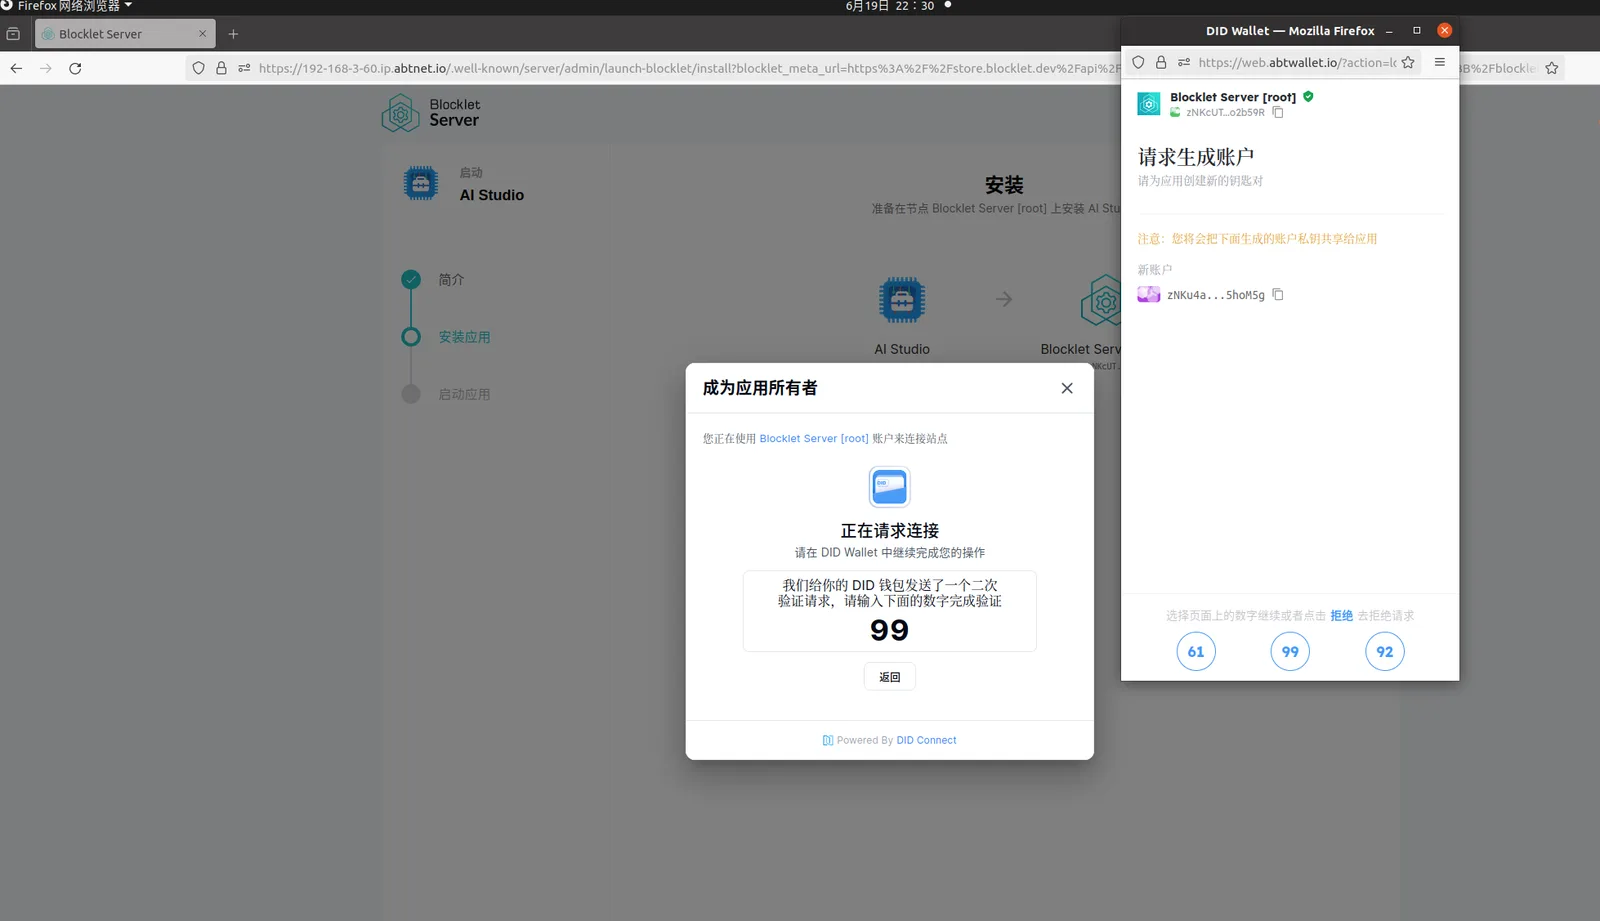
Task: Click the tracking protection shield in main window
Action: click(x=198, y=68)
